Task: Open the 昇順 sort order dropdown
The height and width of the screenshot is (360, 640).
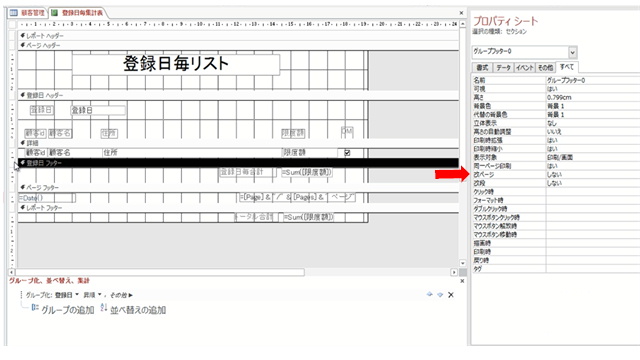Action: pos(99,295)
